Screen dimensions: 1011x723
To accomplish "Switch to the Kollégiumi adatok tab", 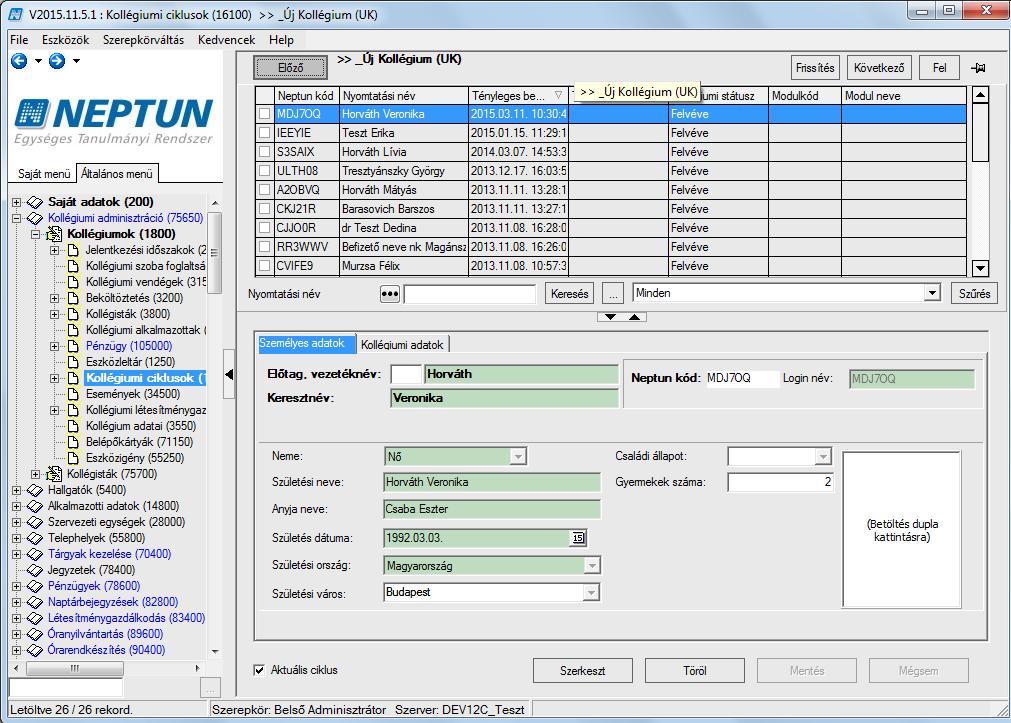I will 402,344.
